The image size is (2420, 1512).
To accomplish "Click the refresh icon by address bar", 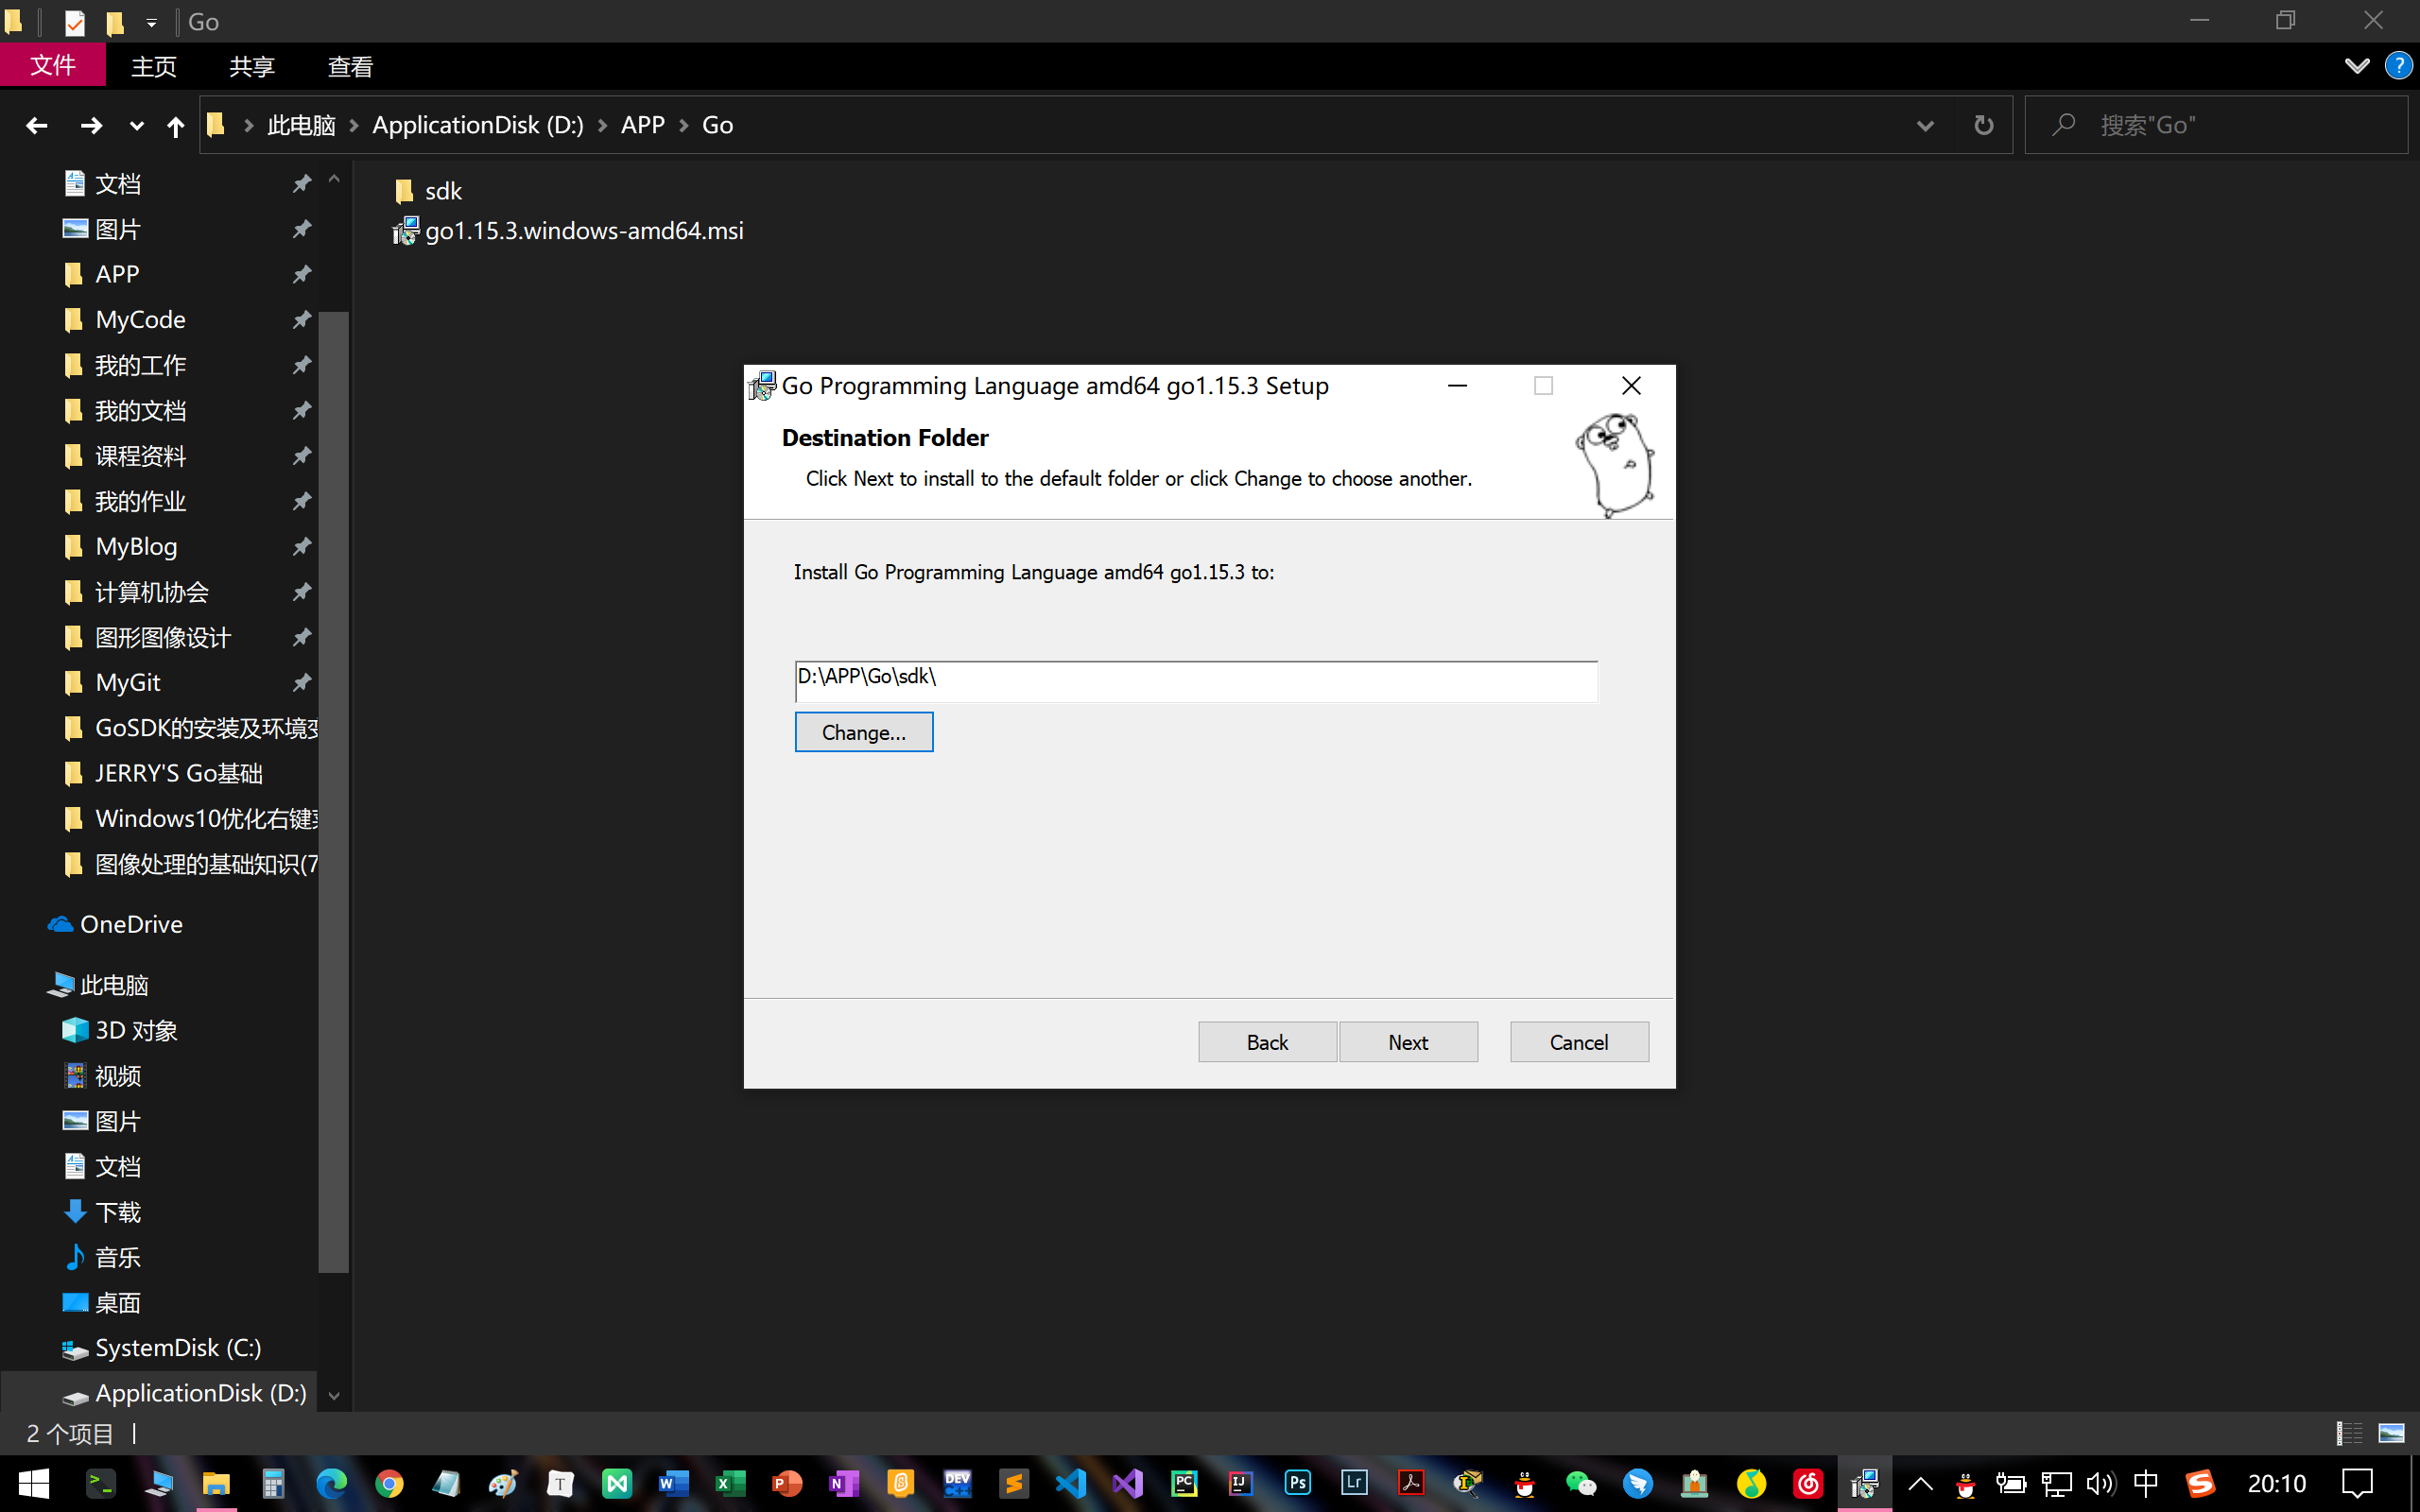I will (x=1983, y=126).
